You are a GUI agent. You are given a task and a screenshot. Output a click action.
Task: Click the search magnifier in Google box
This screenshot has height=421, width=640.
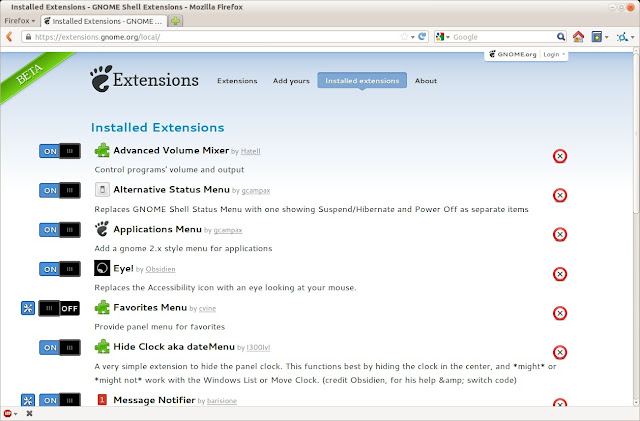point(561,37)
